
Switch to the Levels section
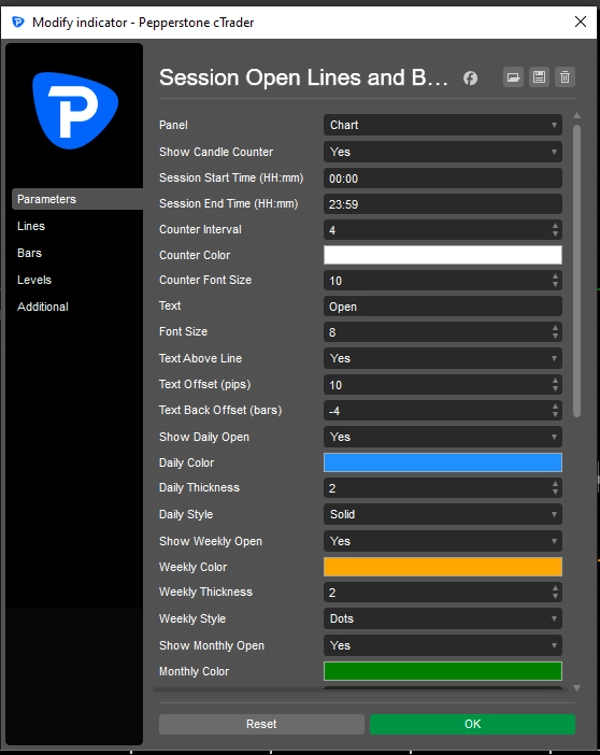tap(34, 280)
